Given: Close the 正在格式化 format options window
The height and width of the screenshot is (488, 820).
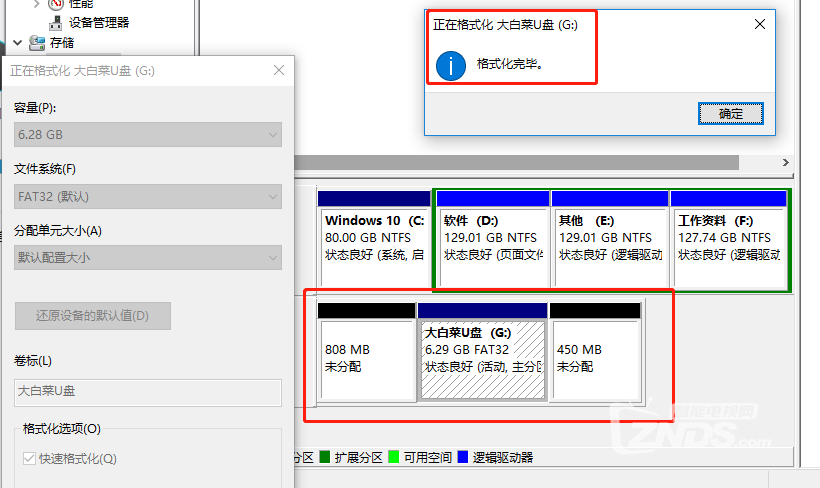Looking at the screenshot, I should click(x=279, y=70).
